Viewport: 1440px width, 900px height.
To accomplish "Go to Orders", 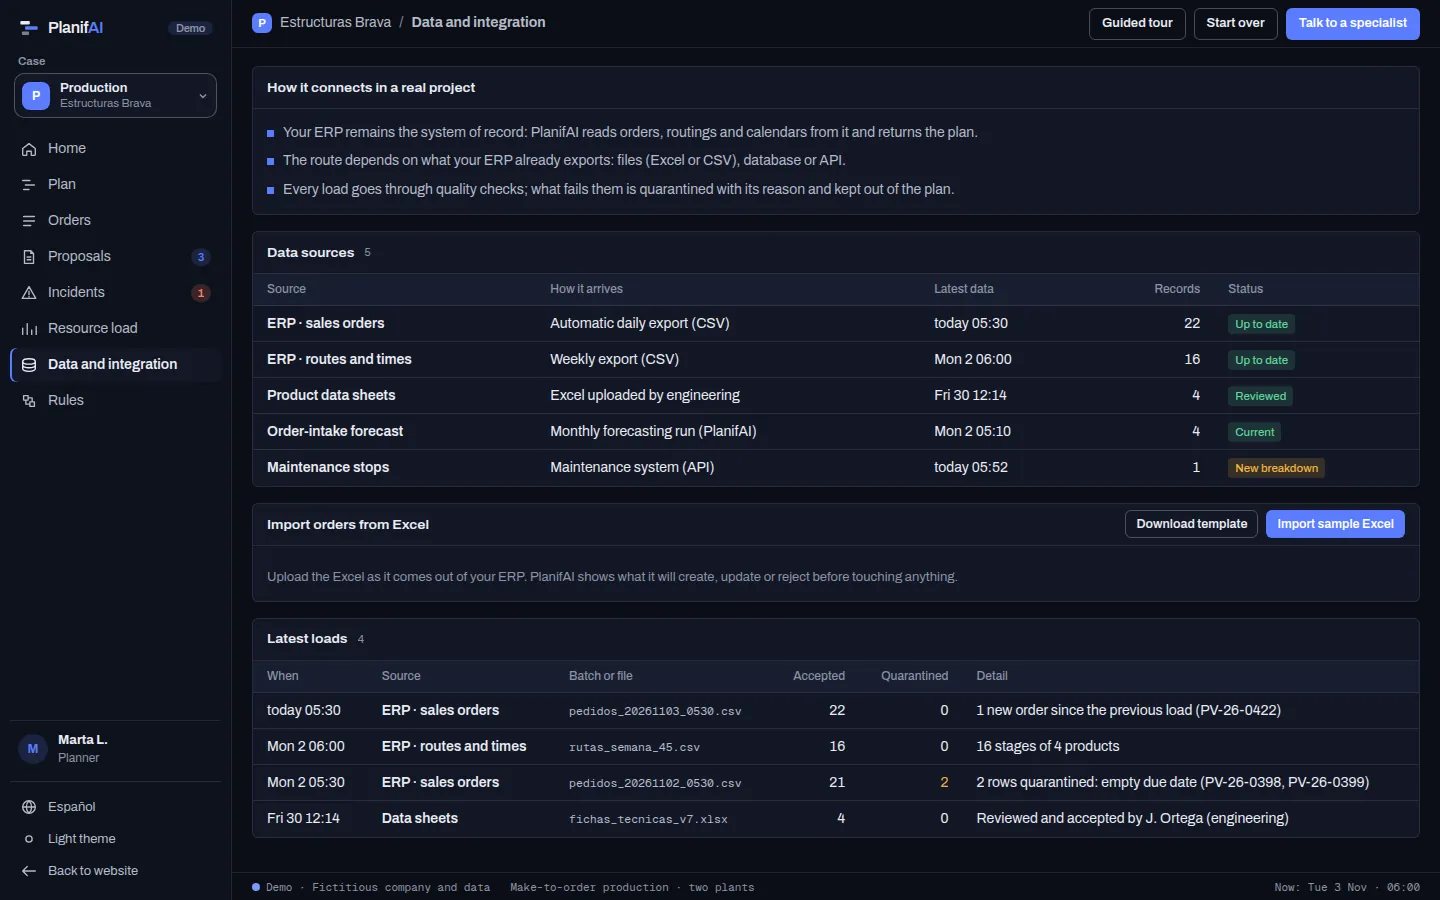I will [115, 220].
